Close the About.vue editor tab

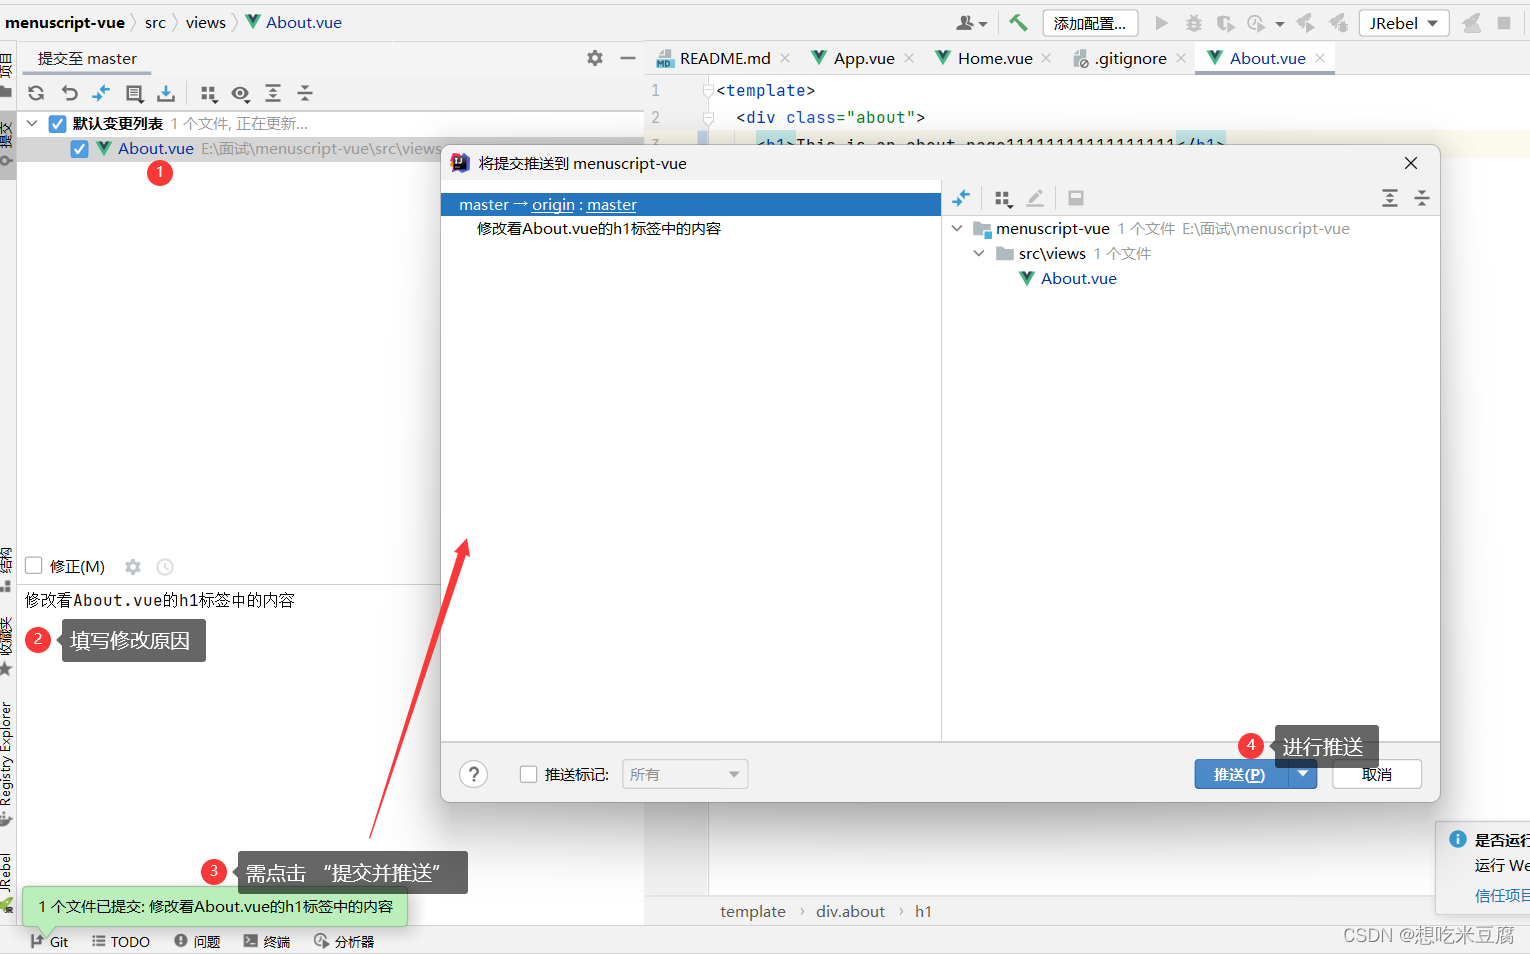1320,58
